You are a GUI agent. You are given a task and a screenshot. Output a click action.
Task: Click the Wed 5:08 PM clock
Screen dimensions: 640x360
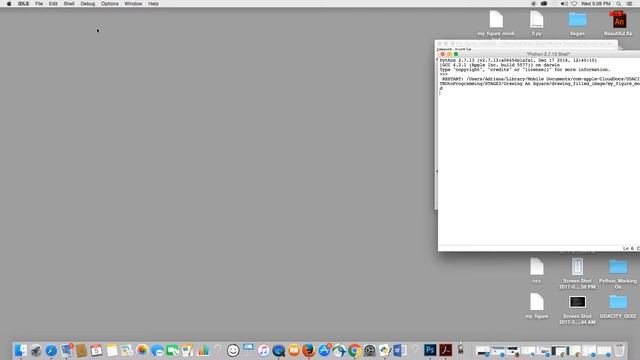tap(596, 4)
